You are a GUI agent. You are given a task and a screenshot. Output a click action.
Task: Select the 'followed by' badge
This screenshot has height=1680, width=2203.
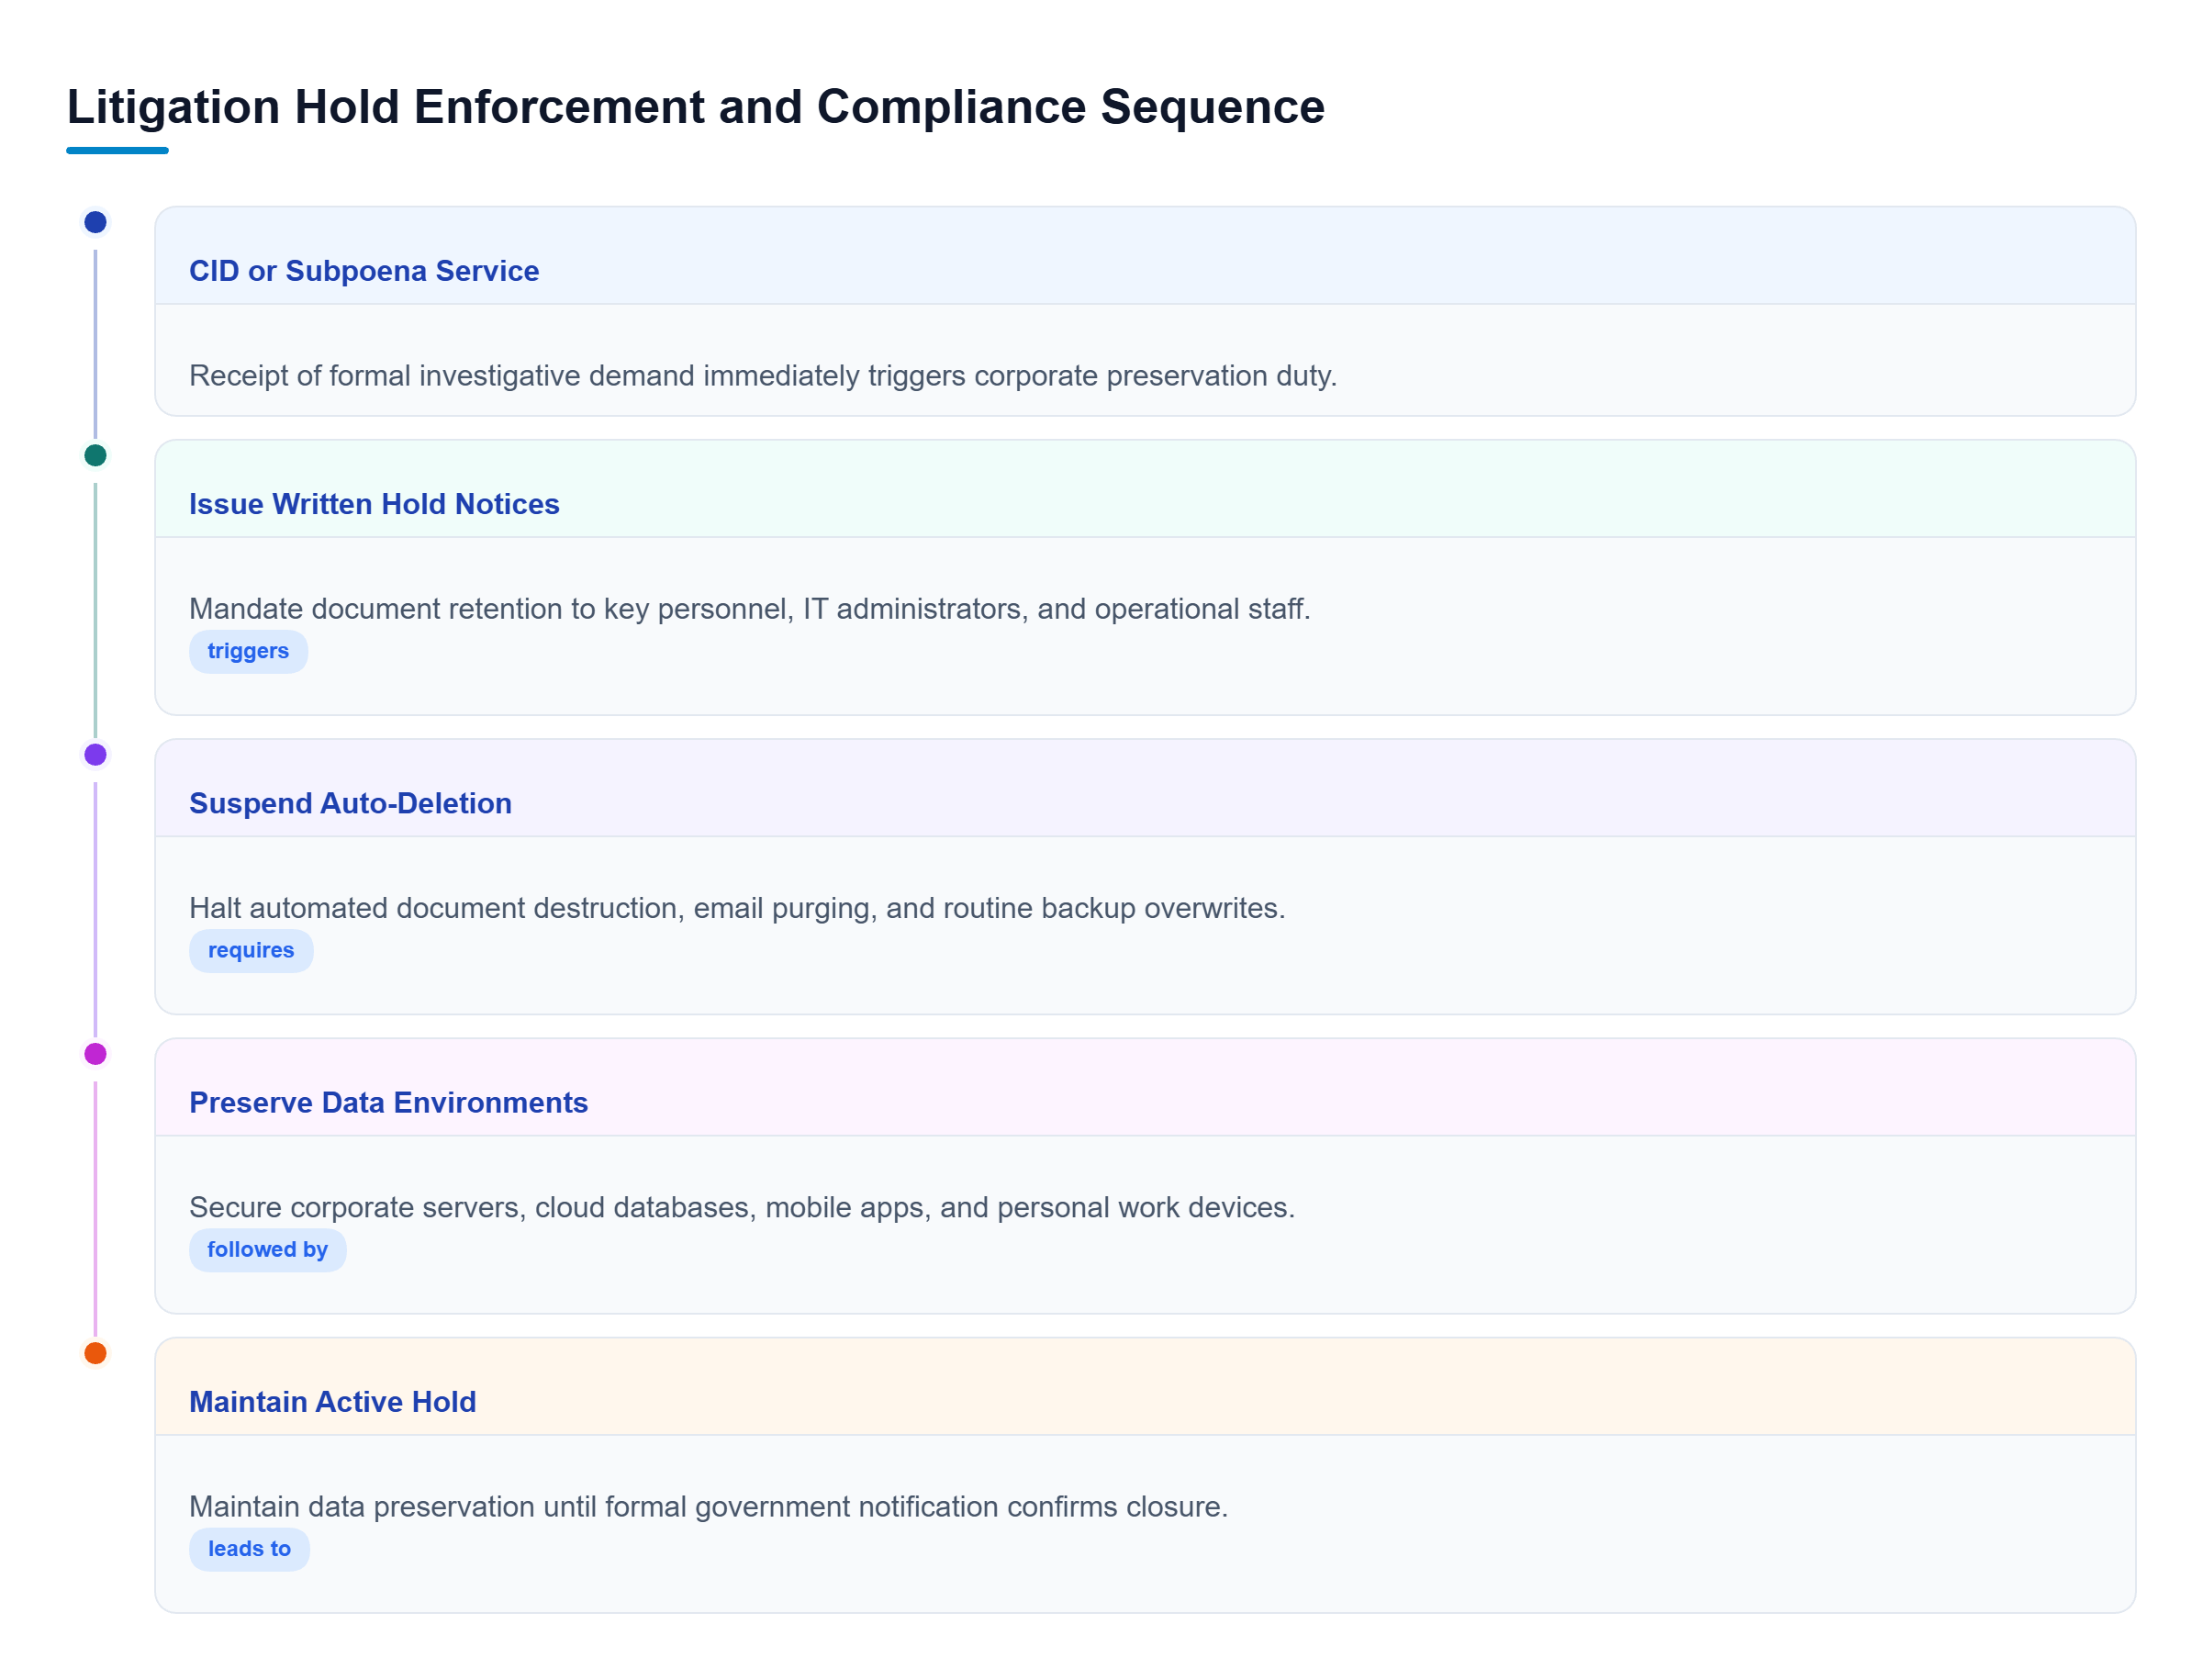267,1249
